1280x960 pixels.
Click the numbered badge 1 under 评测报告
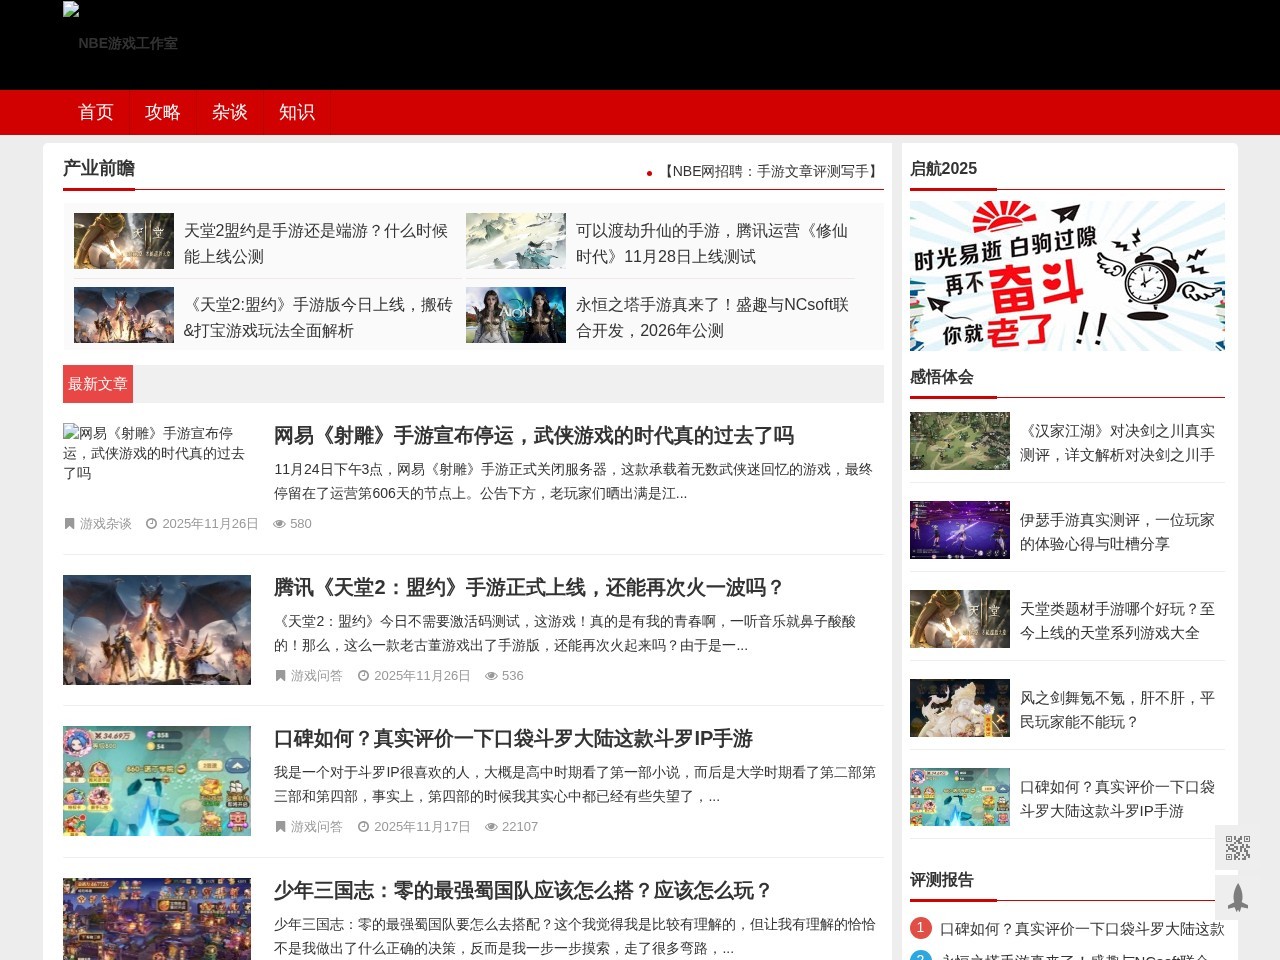pyautogui.click(x=920, y=928)
